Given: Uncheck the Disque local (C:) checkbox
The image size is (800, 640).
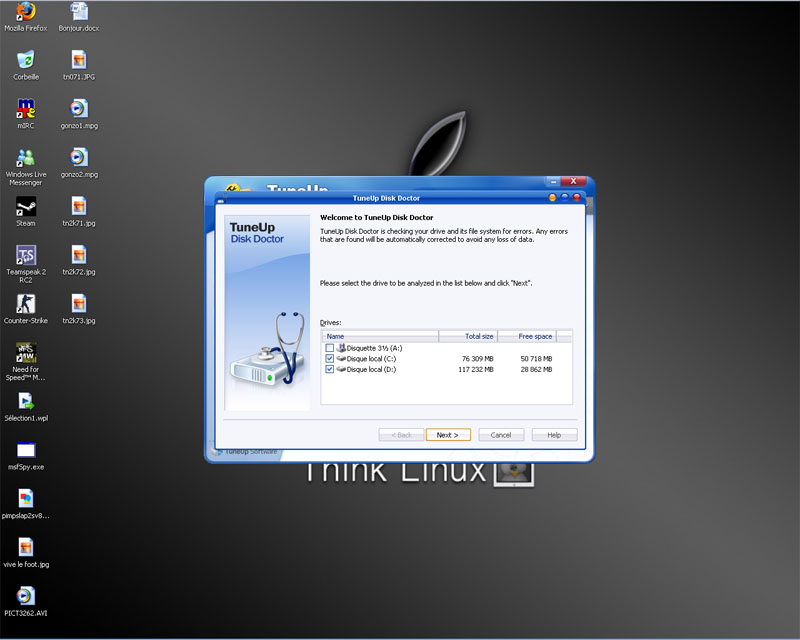Looking at the screenshot, I should 330,359.
